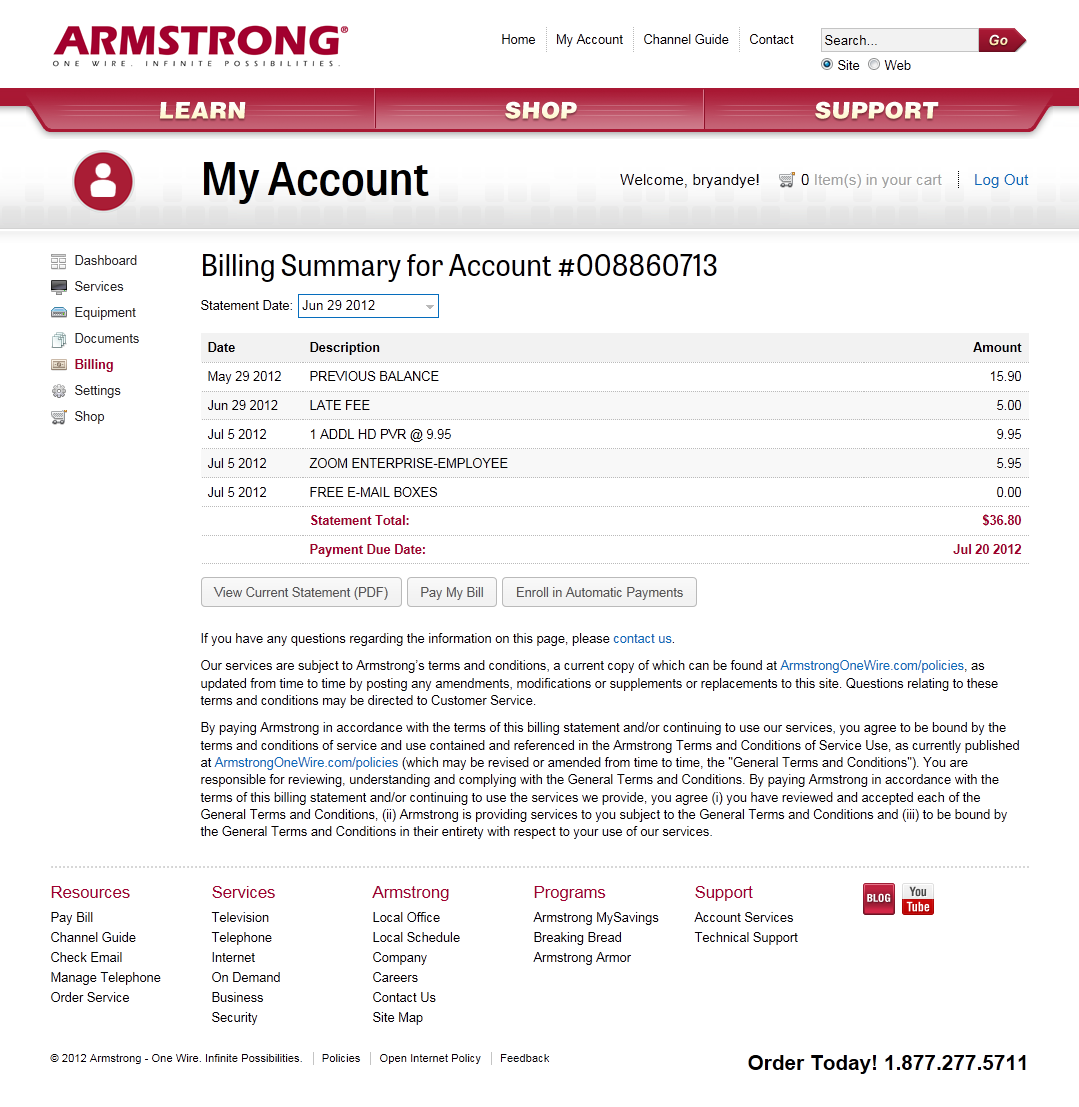
Task: Select the Site search radio button
Action: 827,65
